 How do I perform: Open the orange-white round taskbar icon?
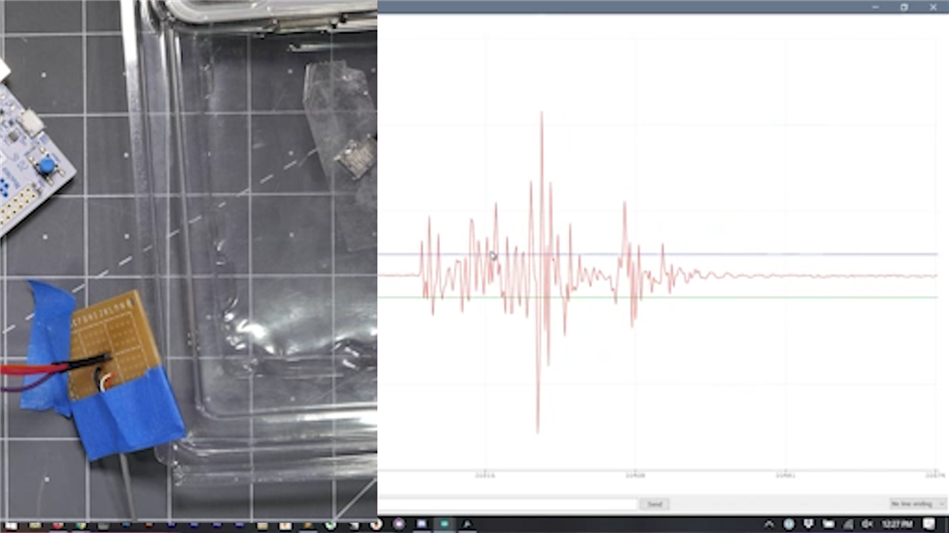(x=376, y=525)
